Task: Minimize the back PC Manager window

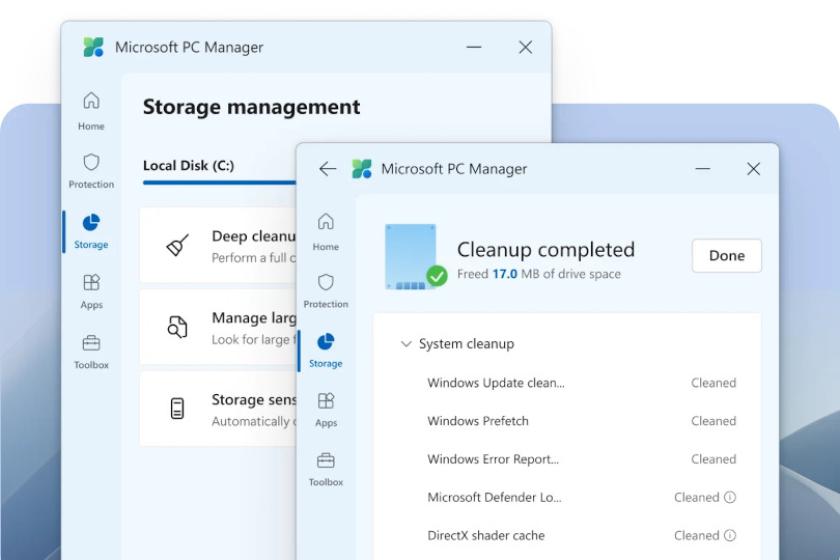Action: point(474,47)
